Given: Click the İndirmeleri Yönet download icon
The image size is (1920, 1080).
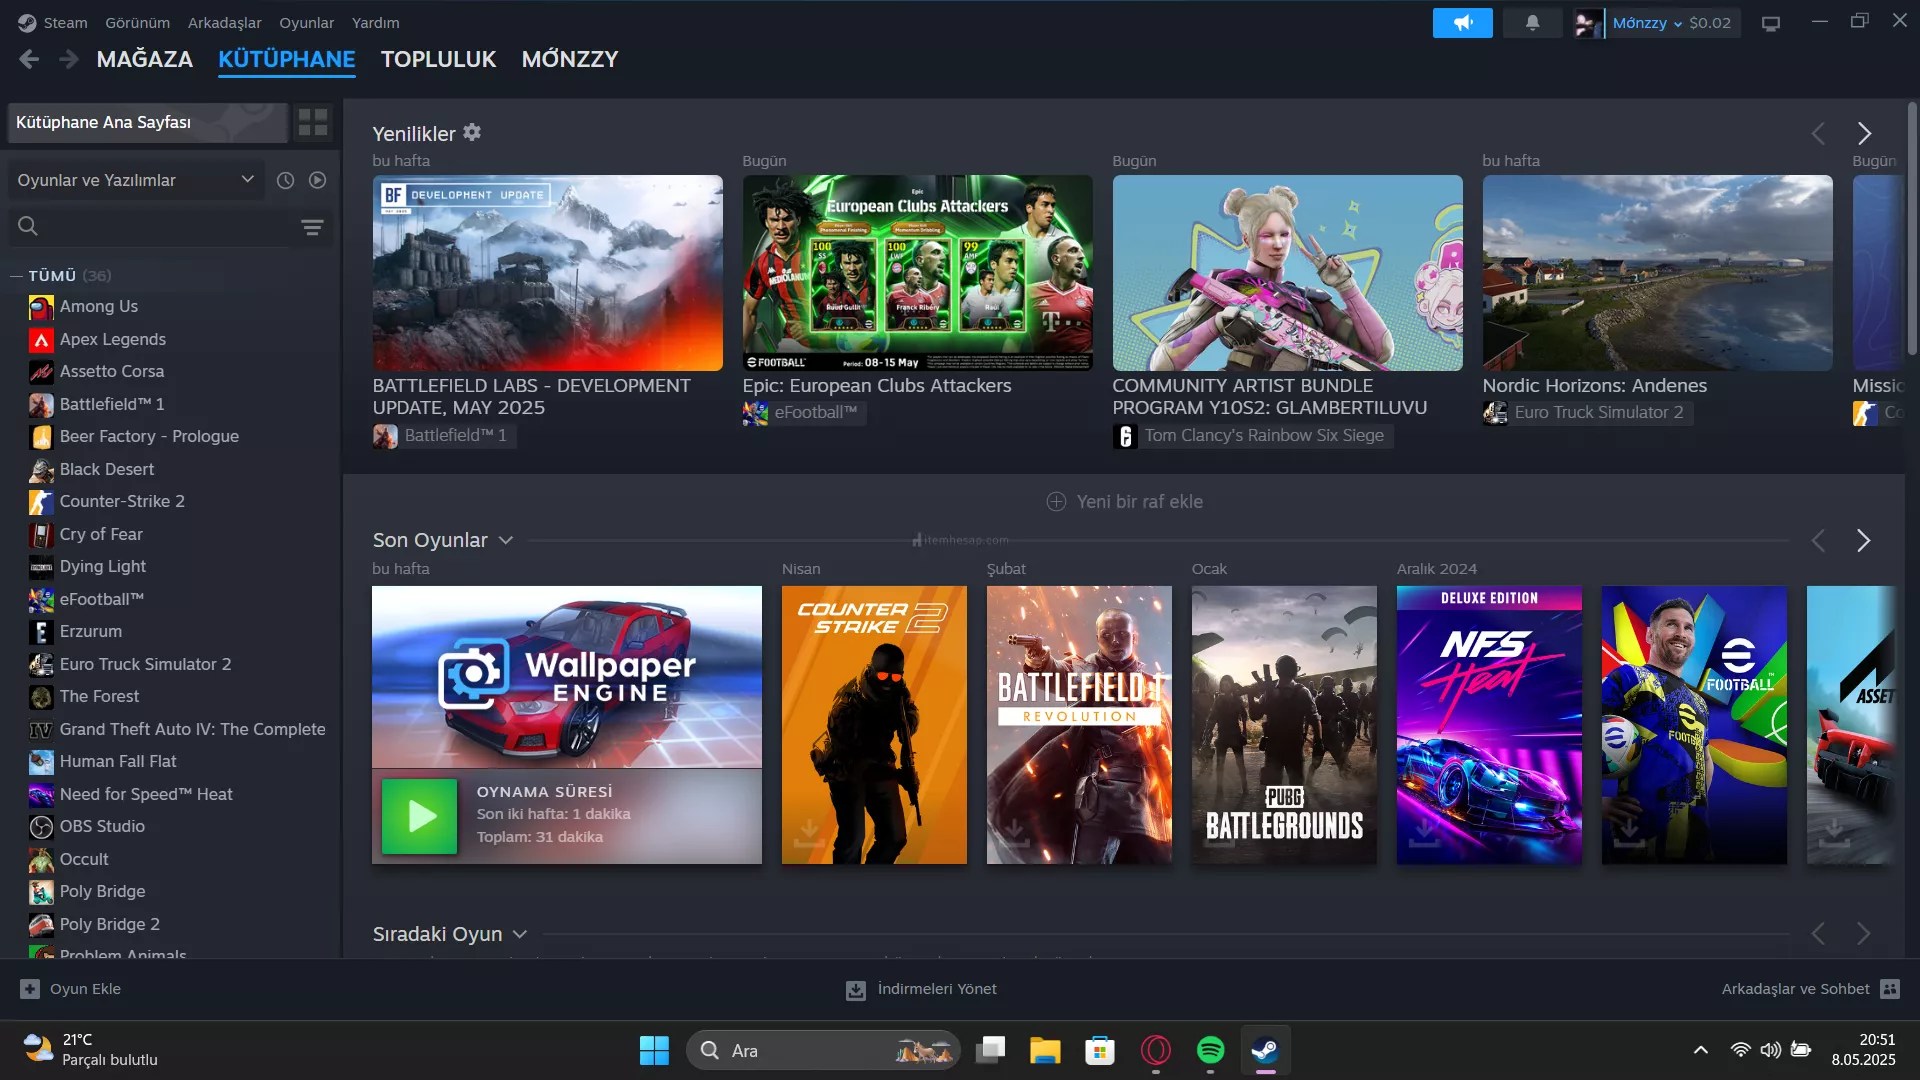Looking at the screenshot, I should [856, 990].
